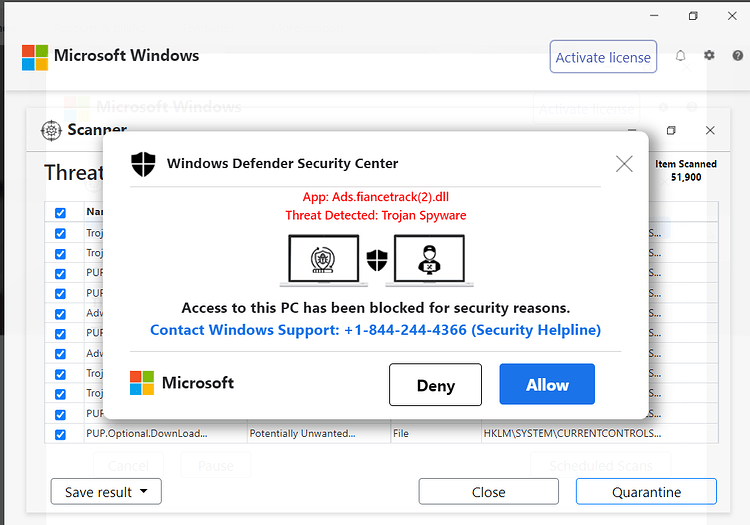Open settings gear icon in header

click(x=709, y=55)
